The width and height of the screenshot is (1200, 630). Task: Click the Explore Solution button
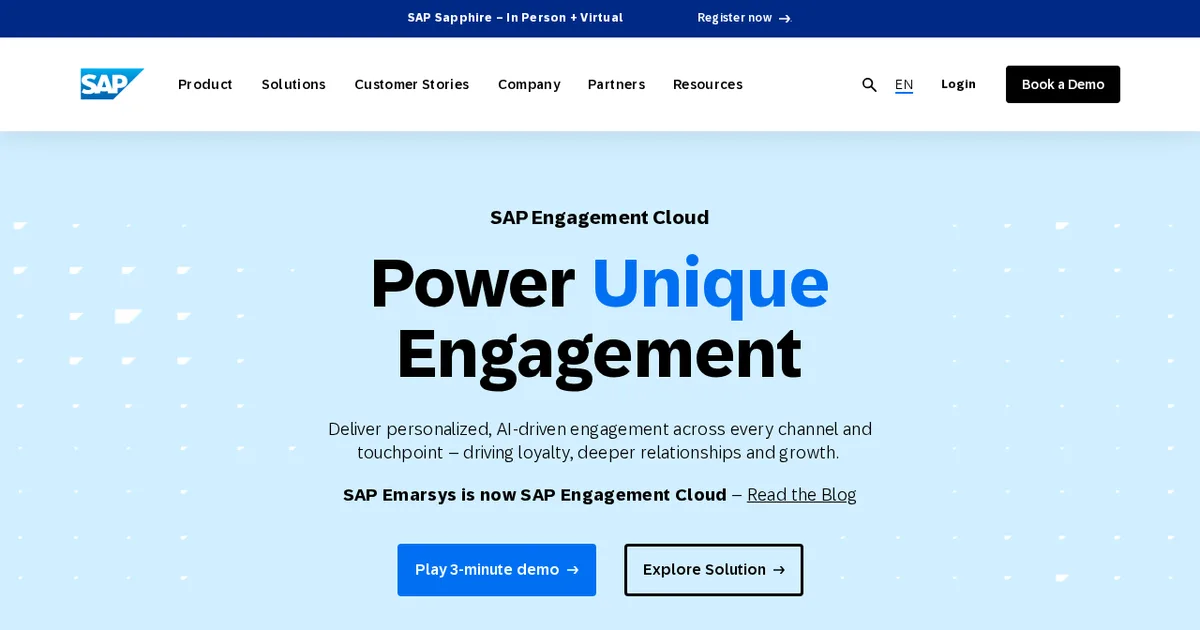[714, 570]
